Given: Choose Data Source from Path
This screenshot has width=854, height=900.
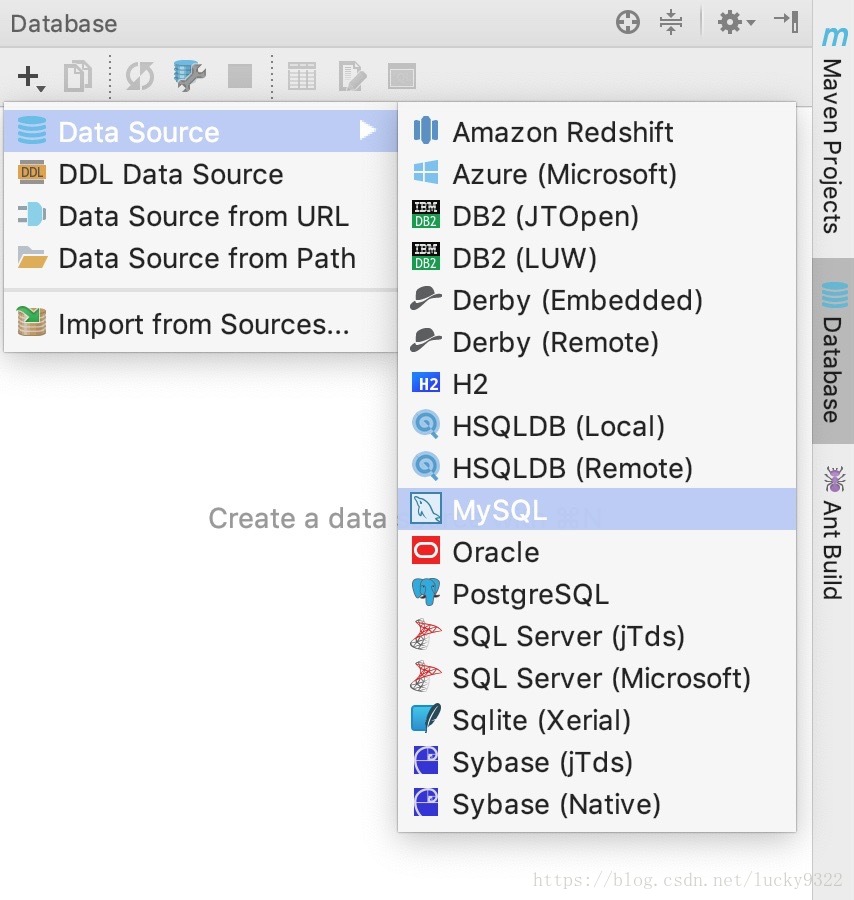Looking at the screenshot, I should tap(201, 258).
